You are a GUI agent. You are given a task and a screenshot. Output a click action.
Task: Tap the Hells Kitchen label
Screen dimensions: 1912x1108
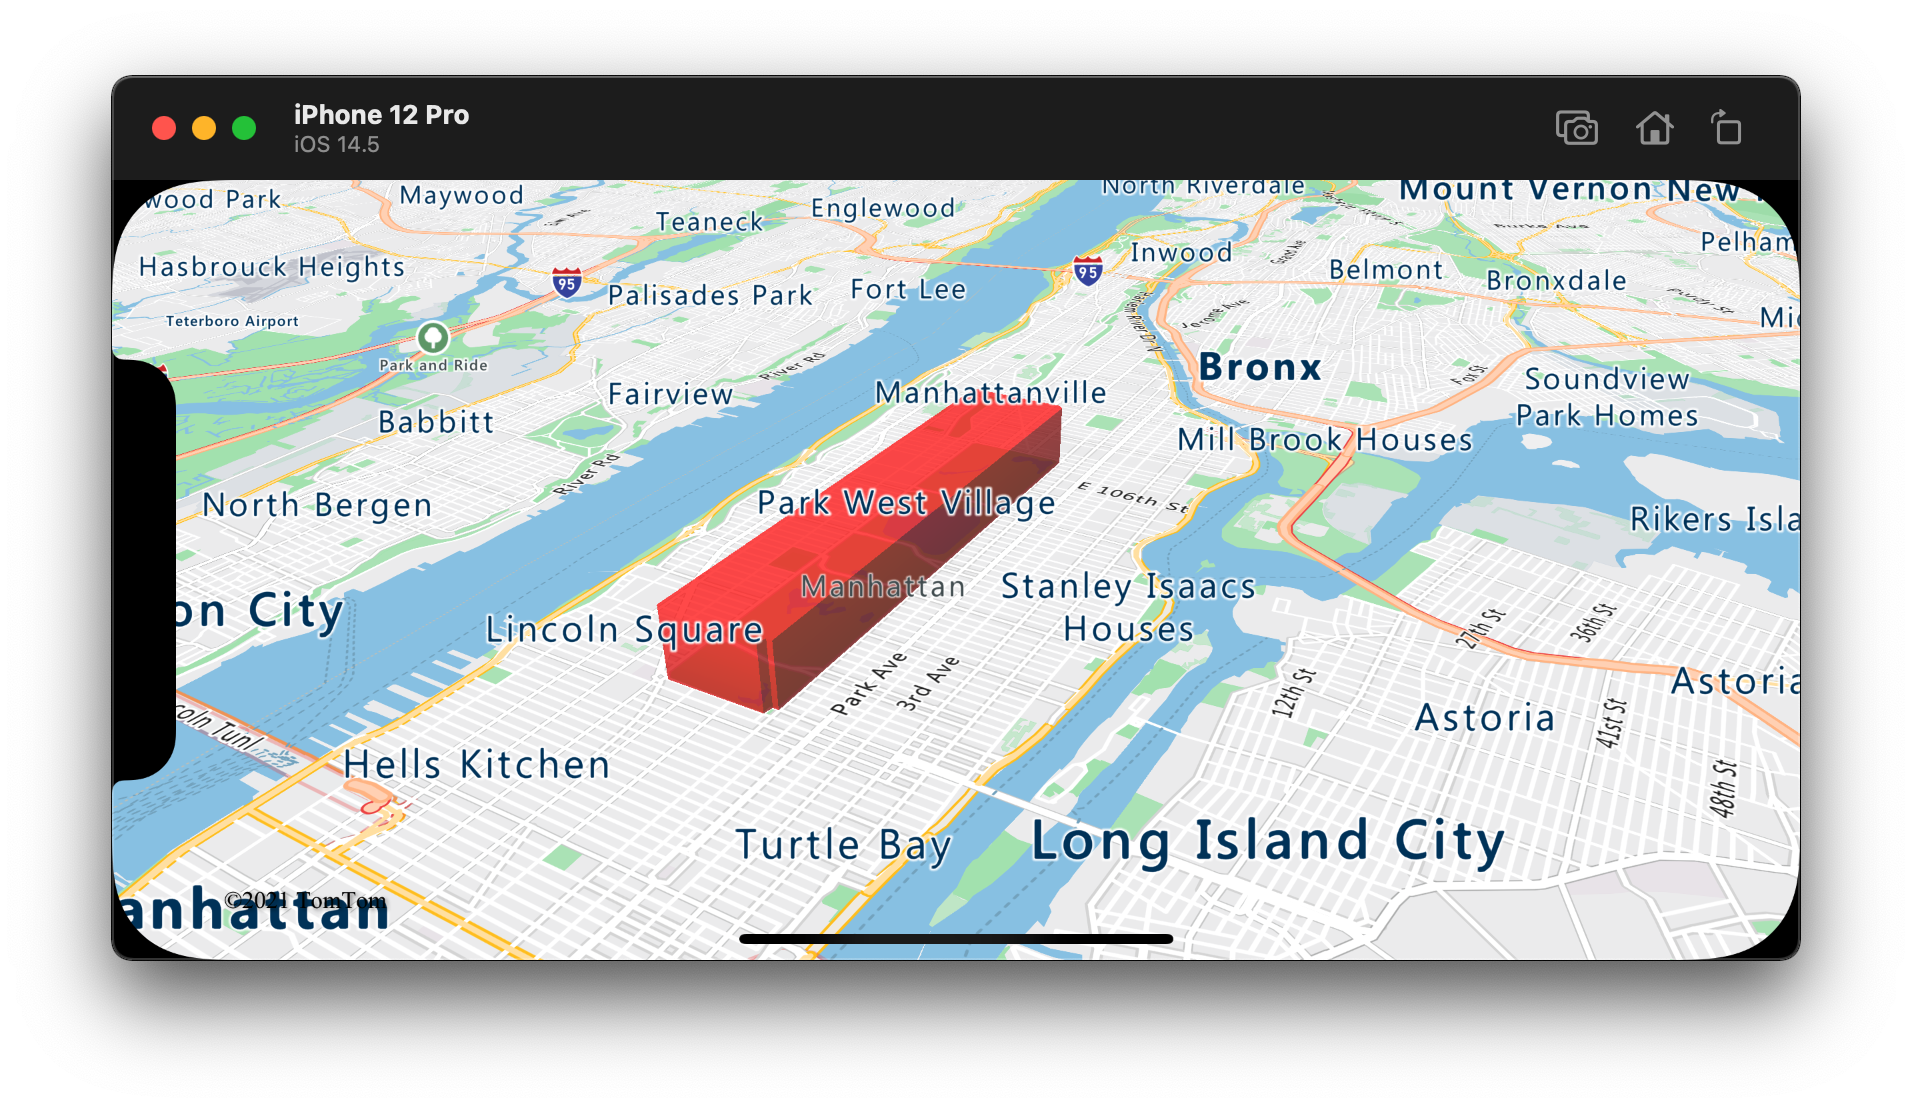[477, 765]
